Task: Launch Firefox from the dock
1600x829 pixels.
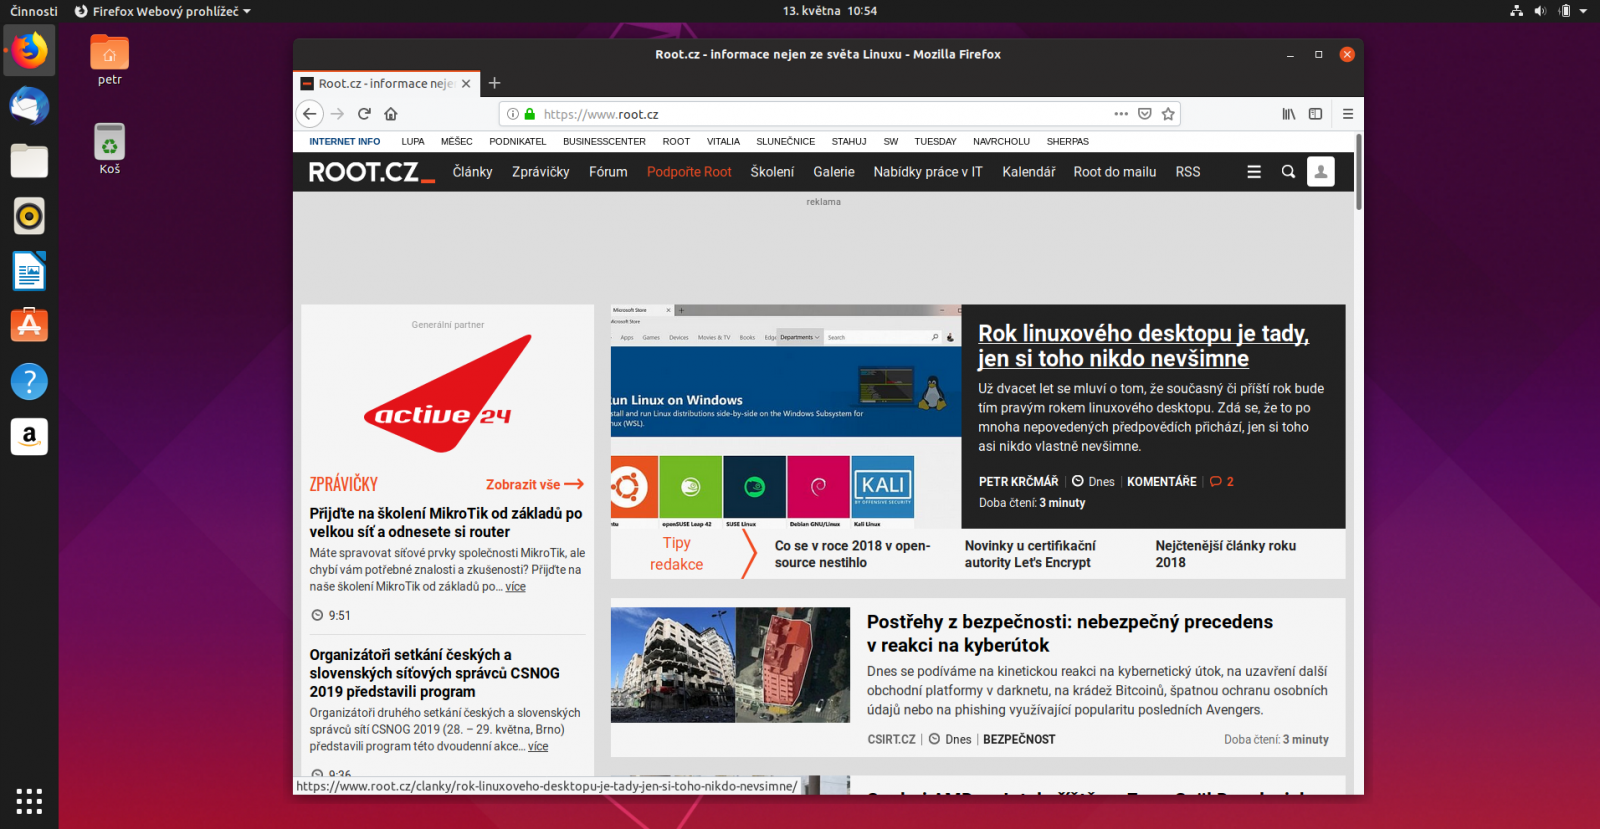Action: (x=29, y=50)
